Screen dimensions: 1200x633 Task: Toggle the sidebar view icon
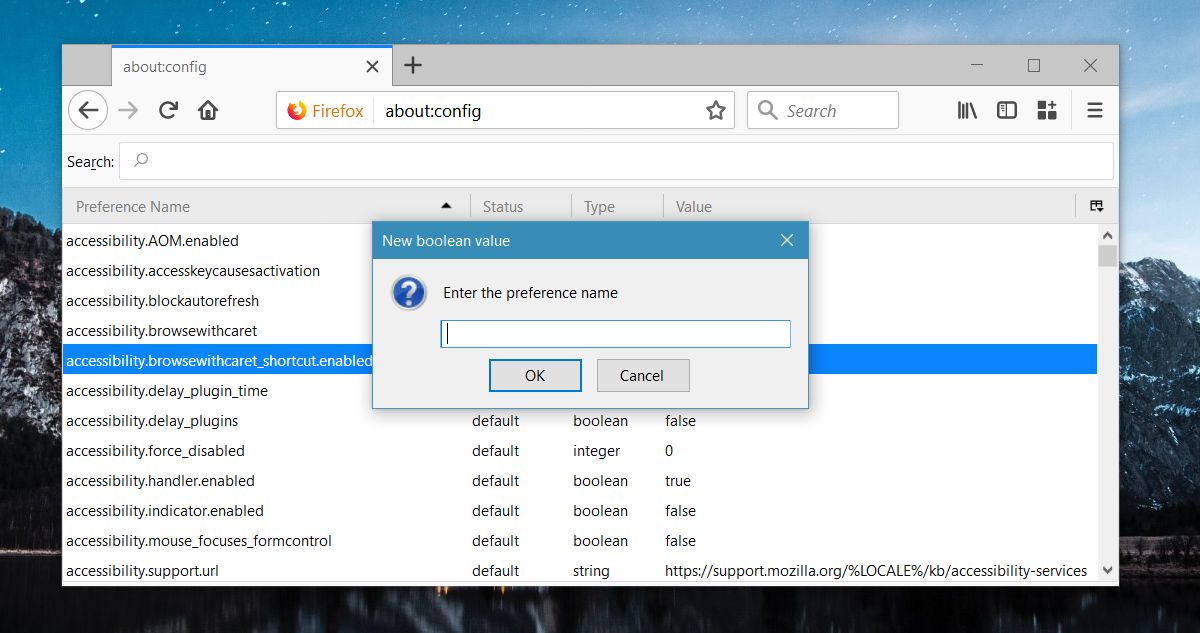click(1007, 110)
